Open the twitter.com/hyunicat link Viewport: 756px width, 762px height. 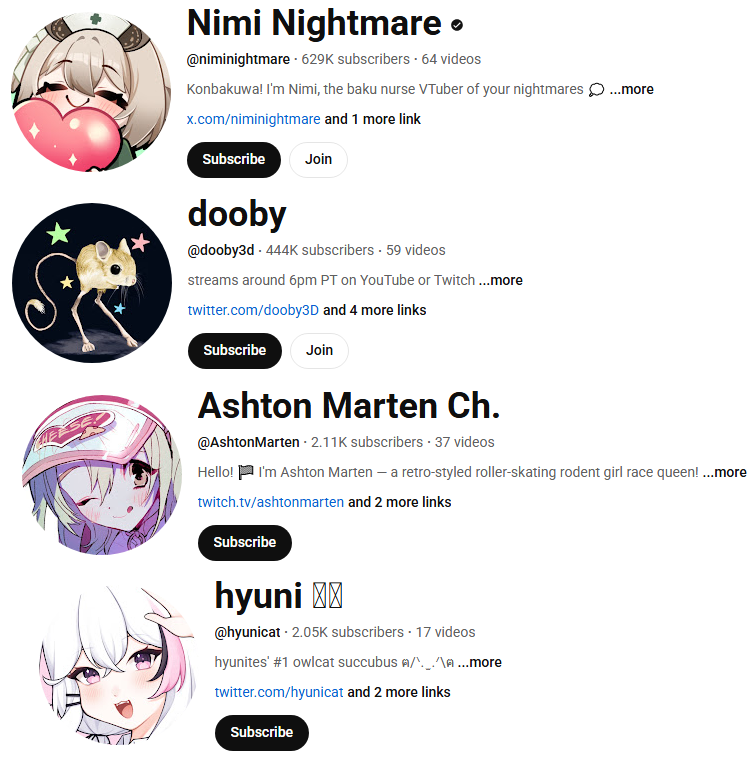(279, 692)
